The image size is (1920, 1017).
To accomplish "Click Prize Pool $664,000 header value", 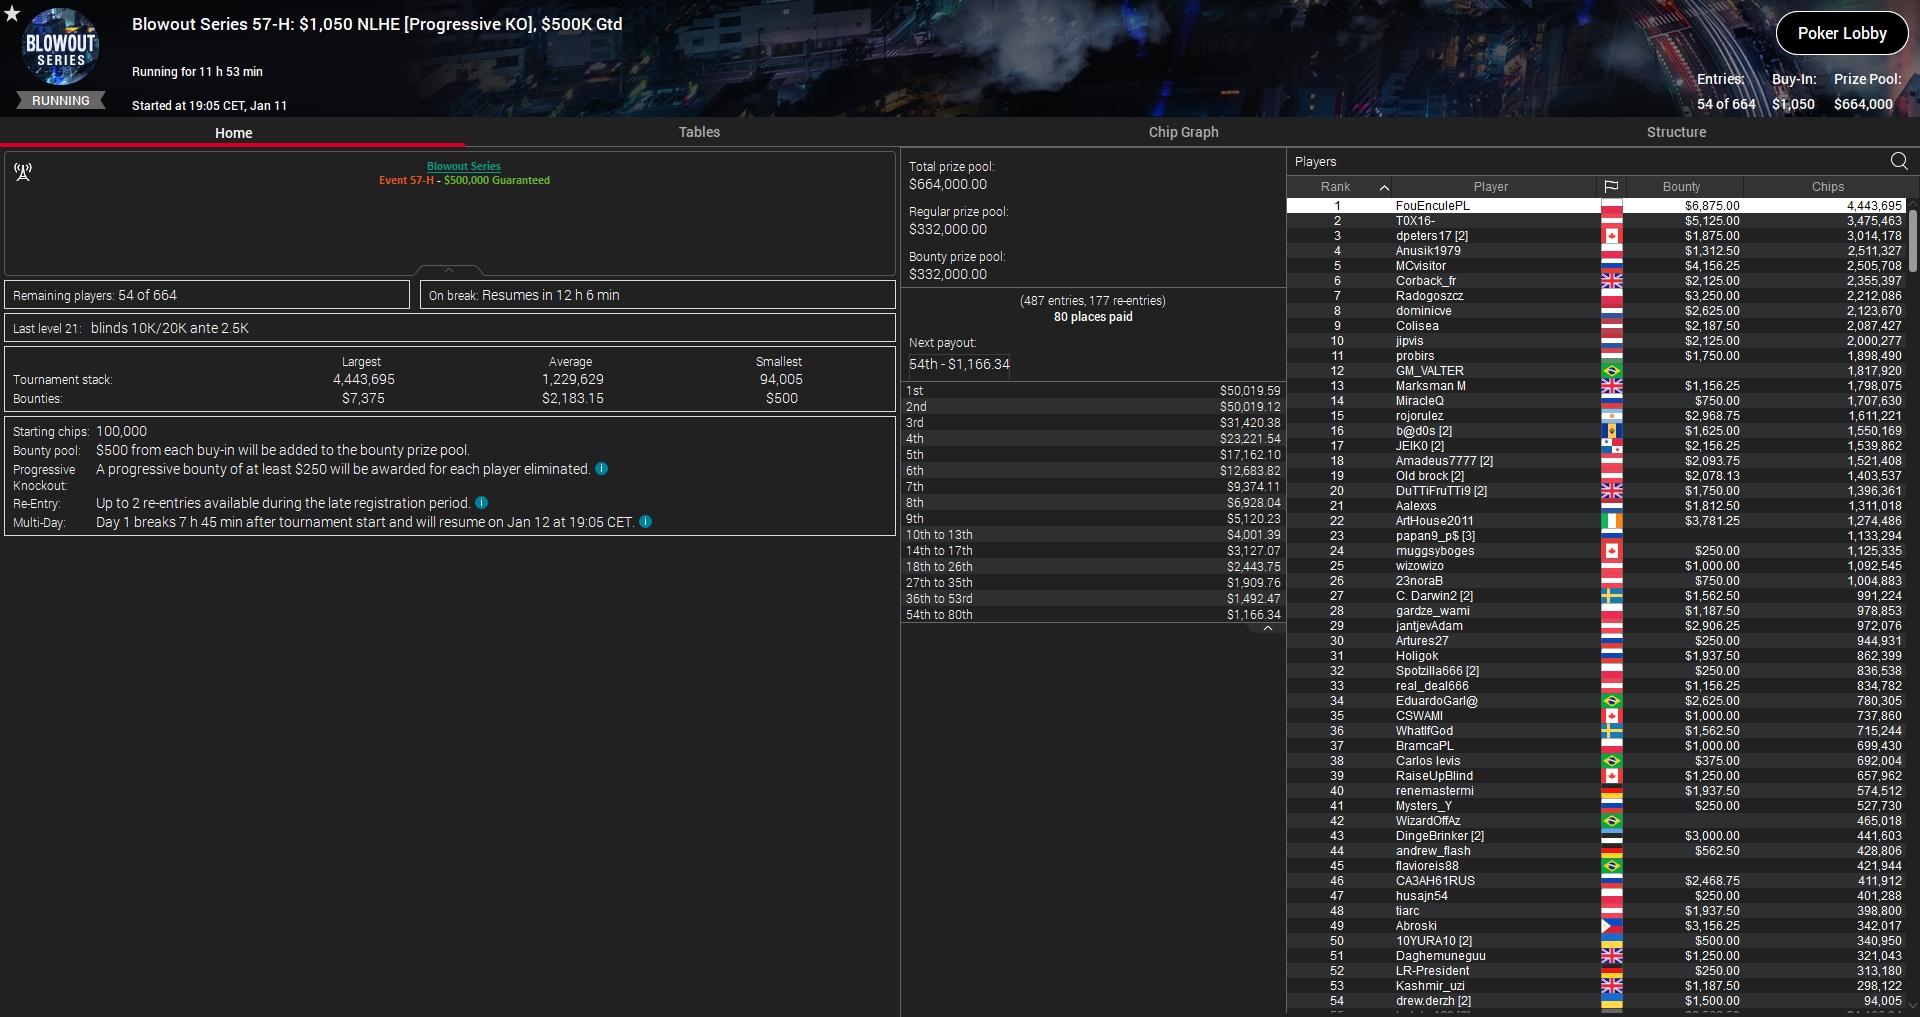I will (1863, 104).
